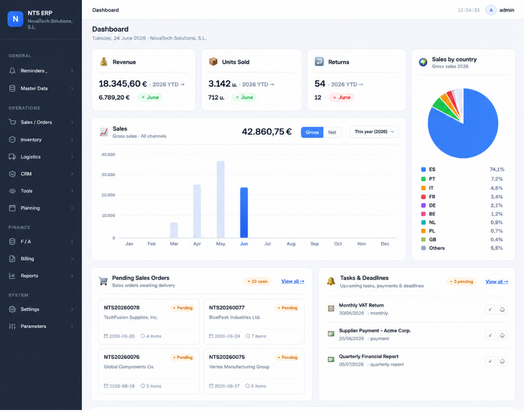The height and width of the screenshot is (411, 524).
Task: Click the globe icon in Sales by country
Action: (x=423, y=62)
